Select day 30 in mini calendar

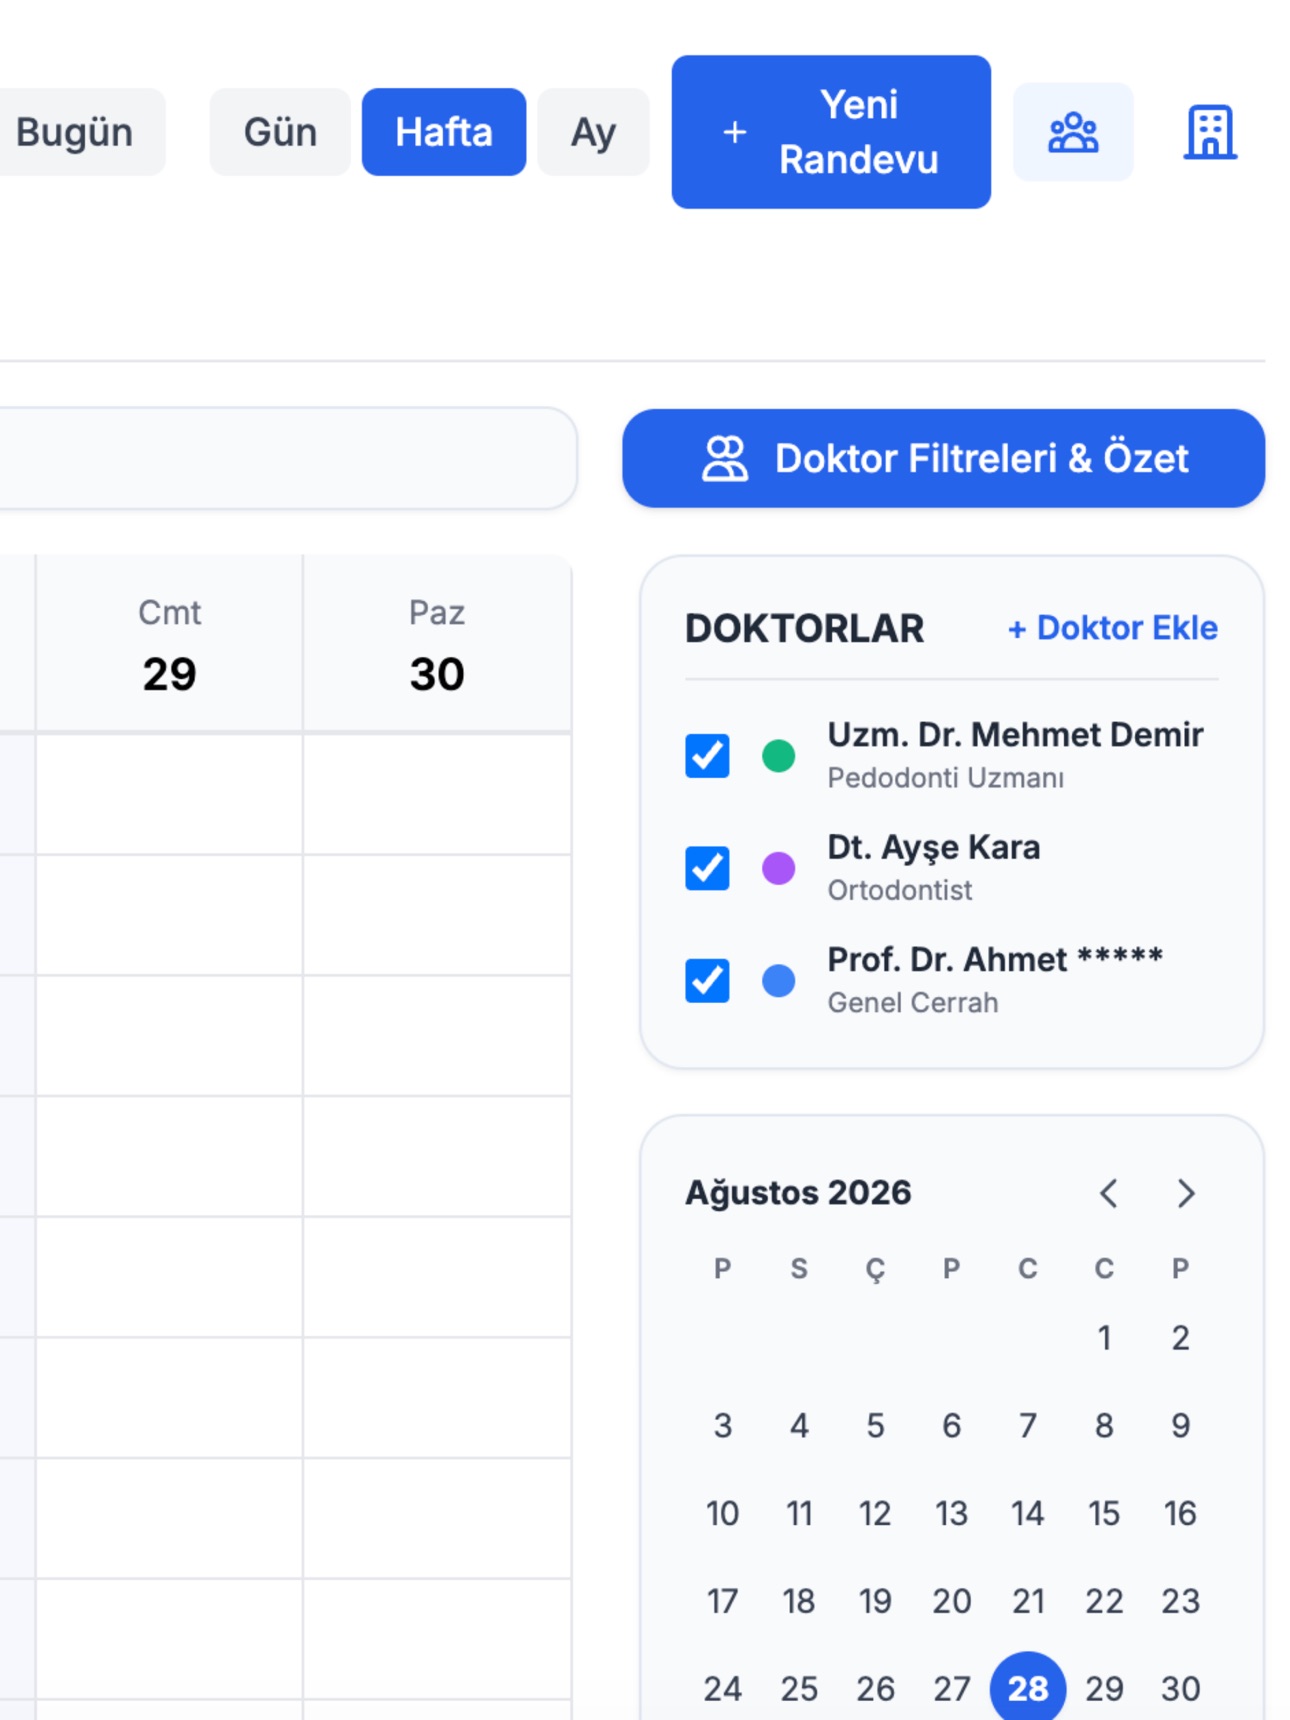point(1180,1689)
